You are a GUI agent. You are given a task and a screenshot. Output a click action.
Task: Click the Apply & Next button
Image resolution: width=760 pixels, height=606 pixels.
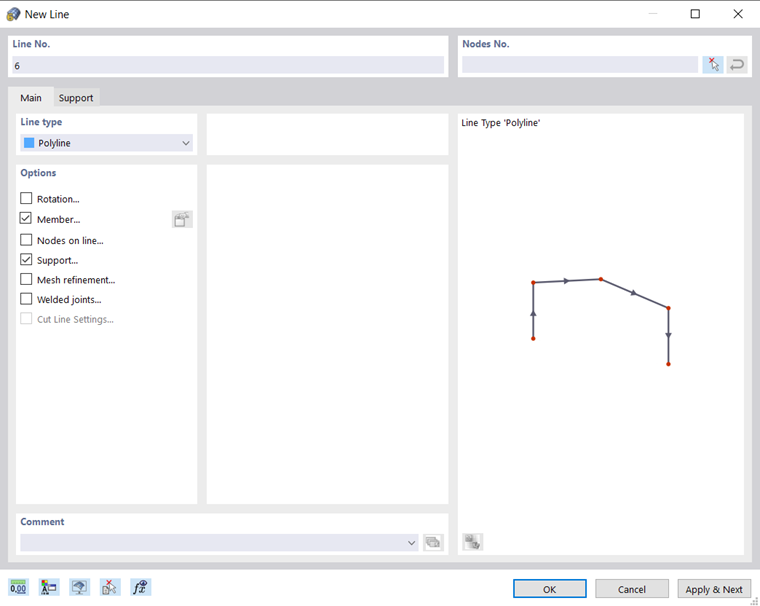tap(714, 589)
